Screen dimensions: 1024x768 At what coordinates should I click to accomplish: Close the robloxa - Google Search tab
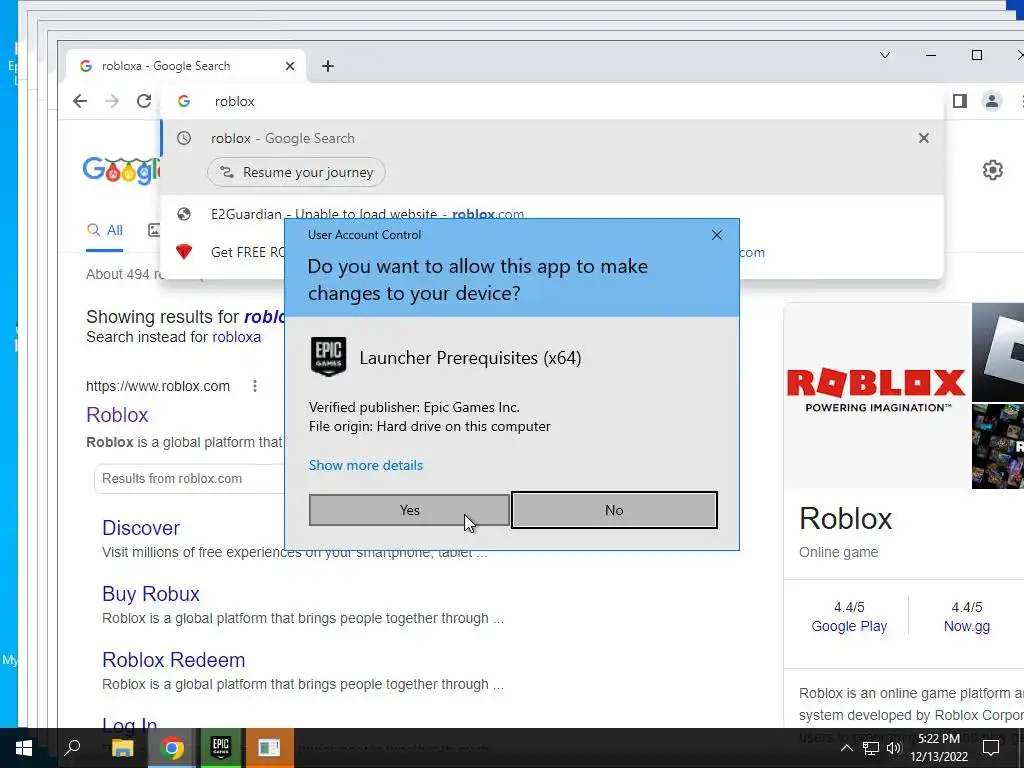(x=290, y=66)
